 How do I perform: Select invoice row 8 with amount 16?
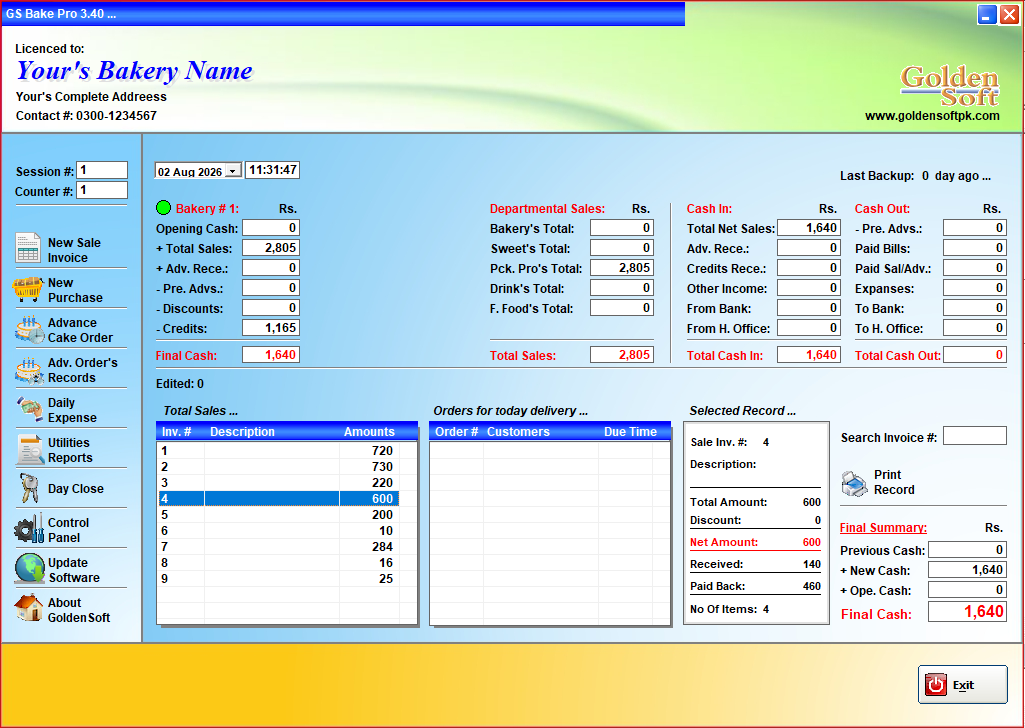pyautogui.click(x=278, y=563)
